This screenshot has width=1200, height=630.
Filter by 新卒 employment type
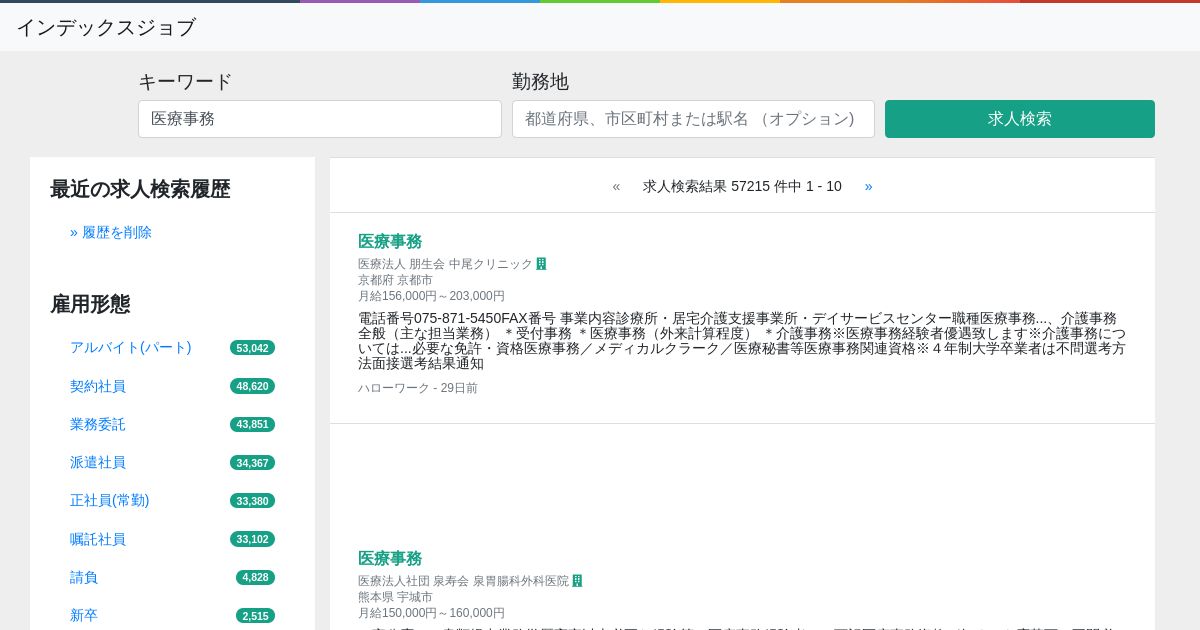coord(84,615)
